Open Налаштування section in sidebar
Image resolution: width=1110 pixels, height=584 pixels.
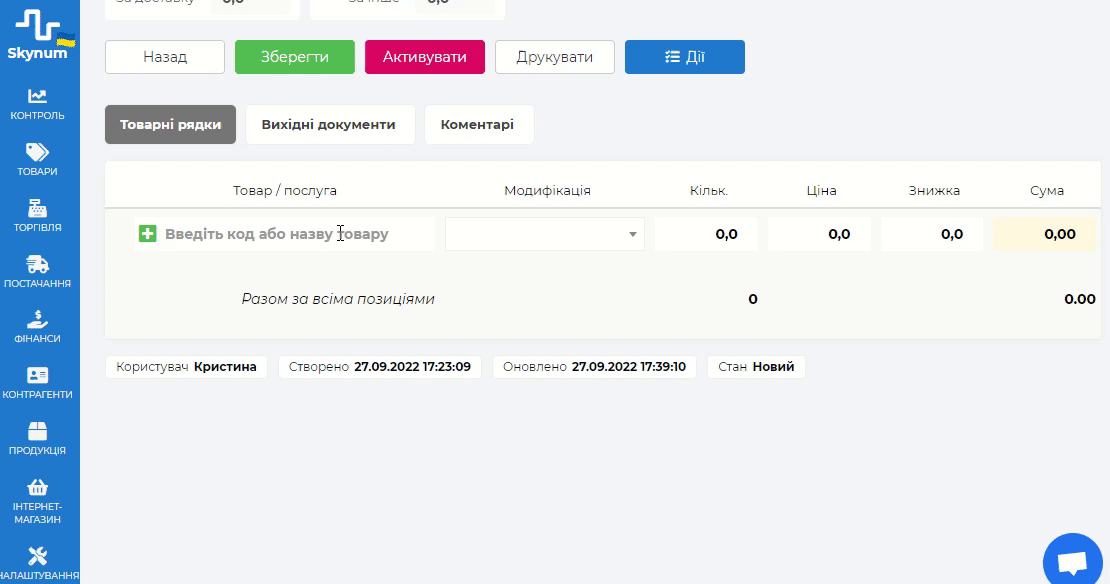tap(38, 563)
